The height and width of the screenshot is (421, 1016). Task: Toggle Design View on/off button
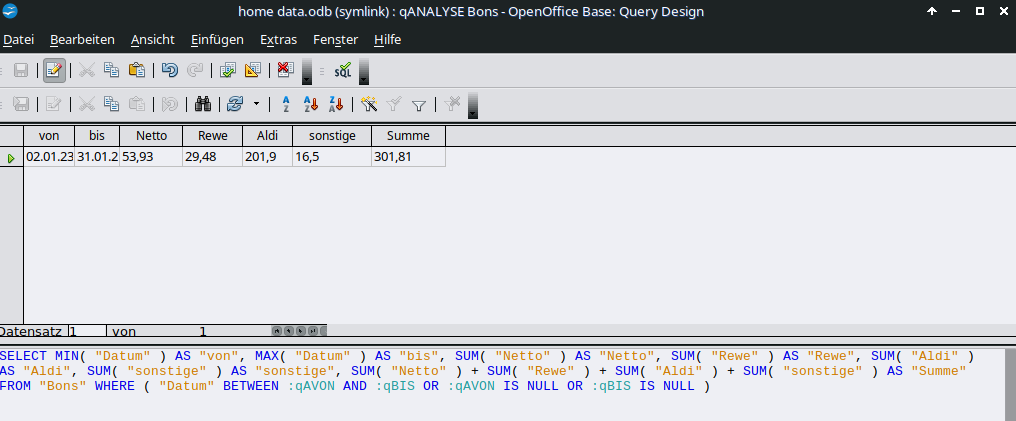252,71
